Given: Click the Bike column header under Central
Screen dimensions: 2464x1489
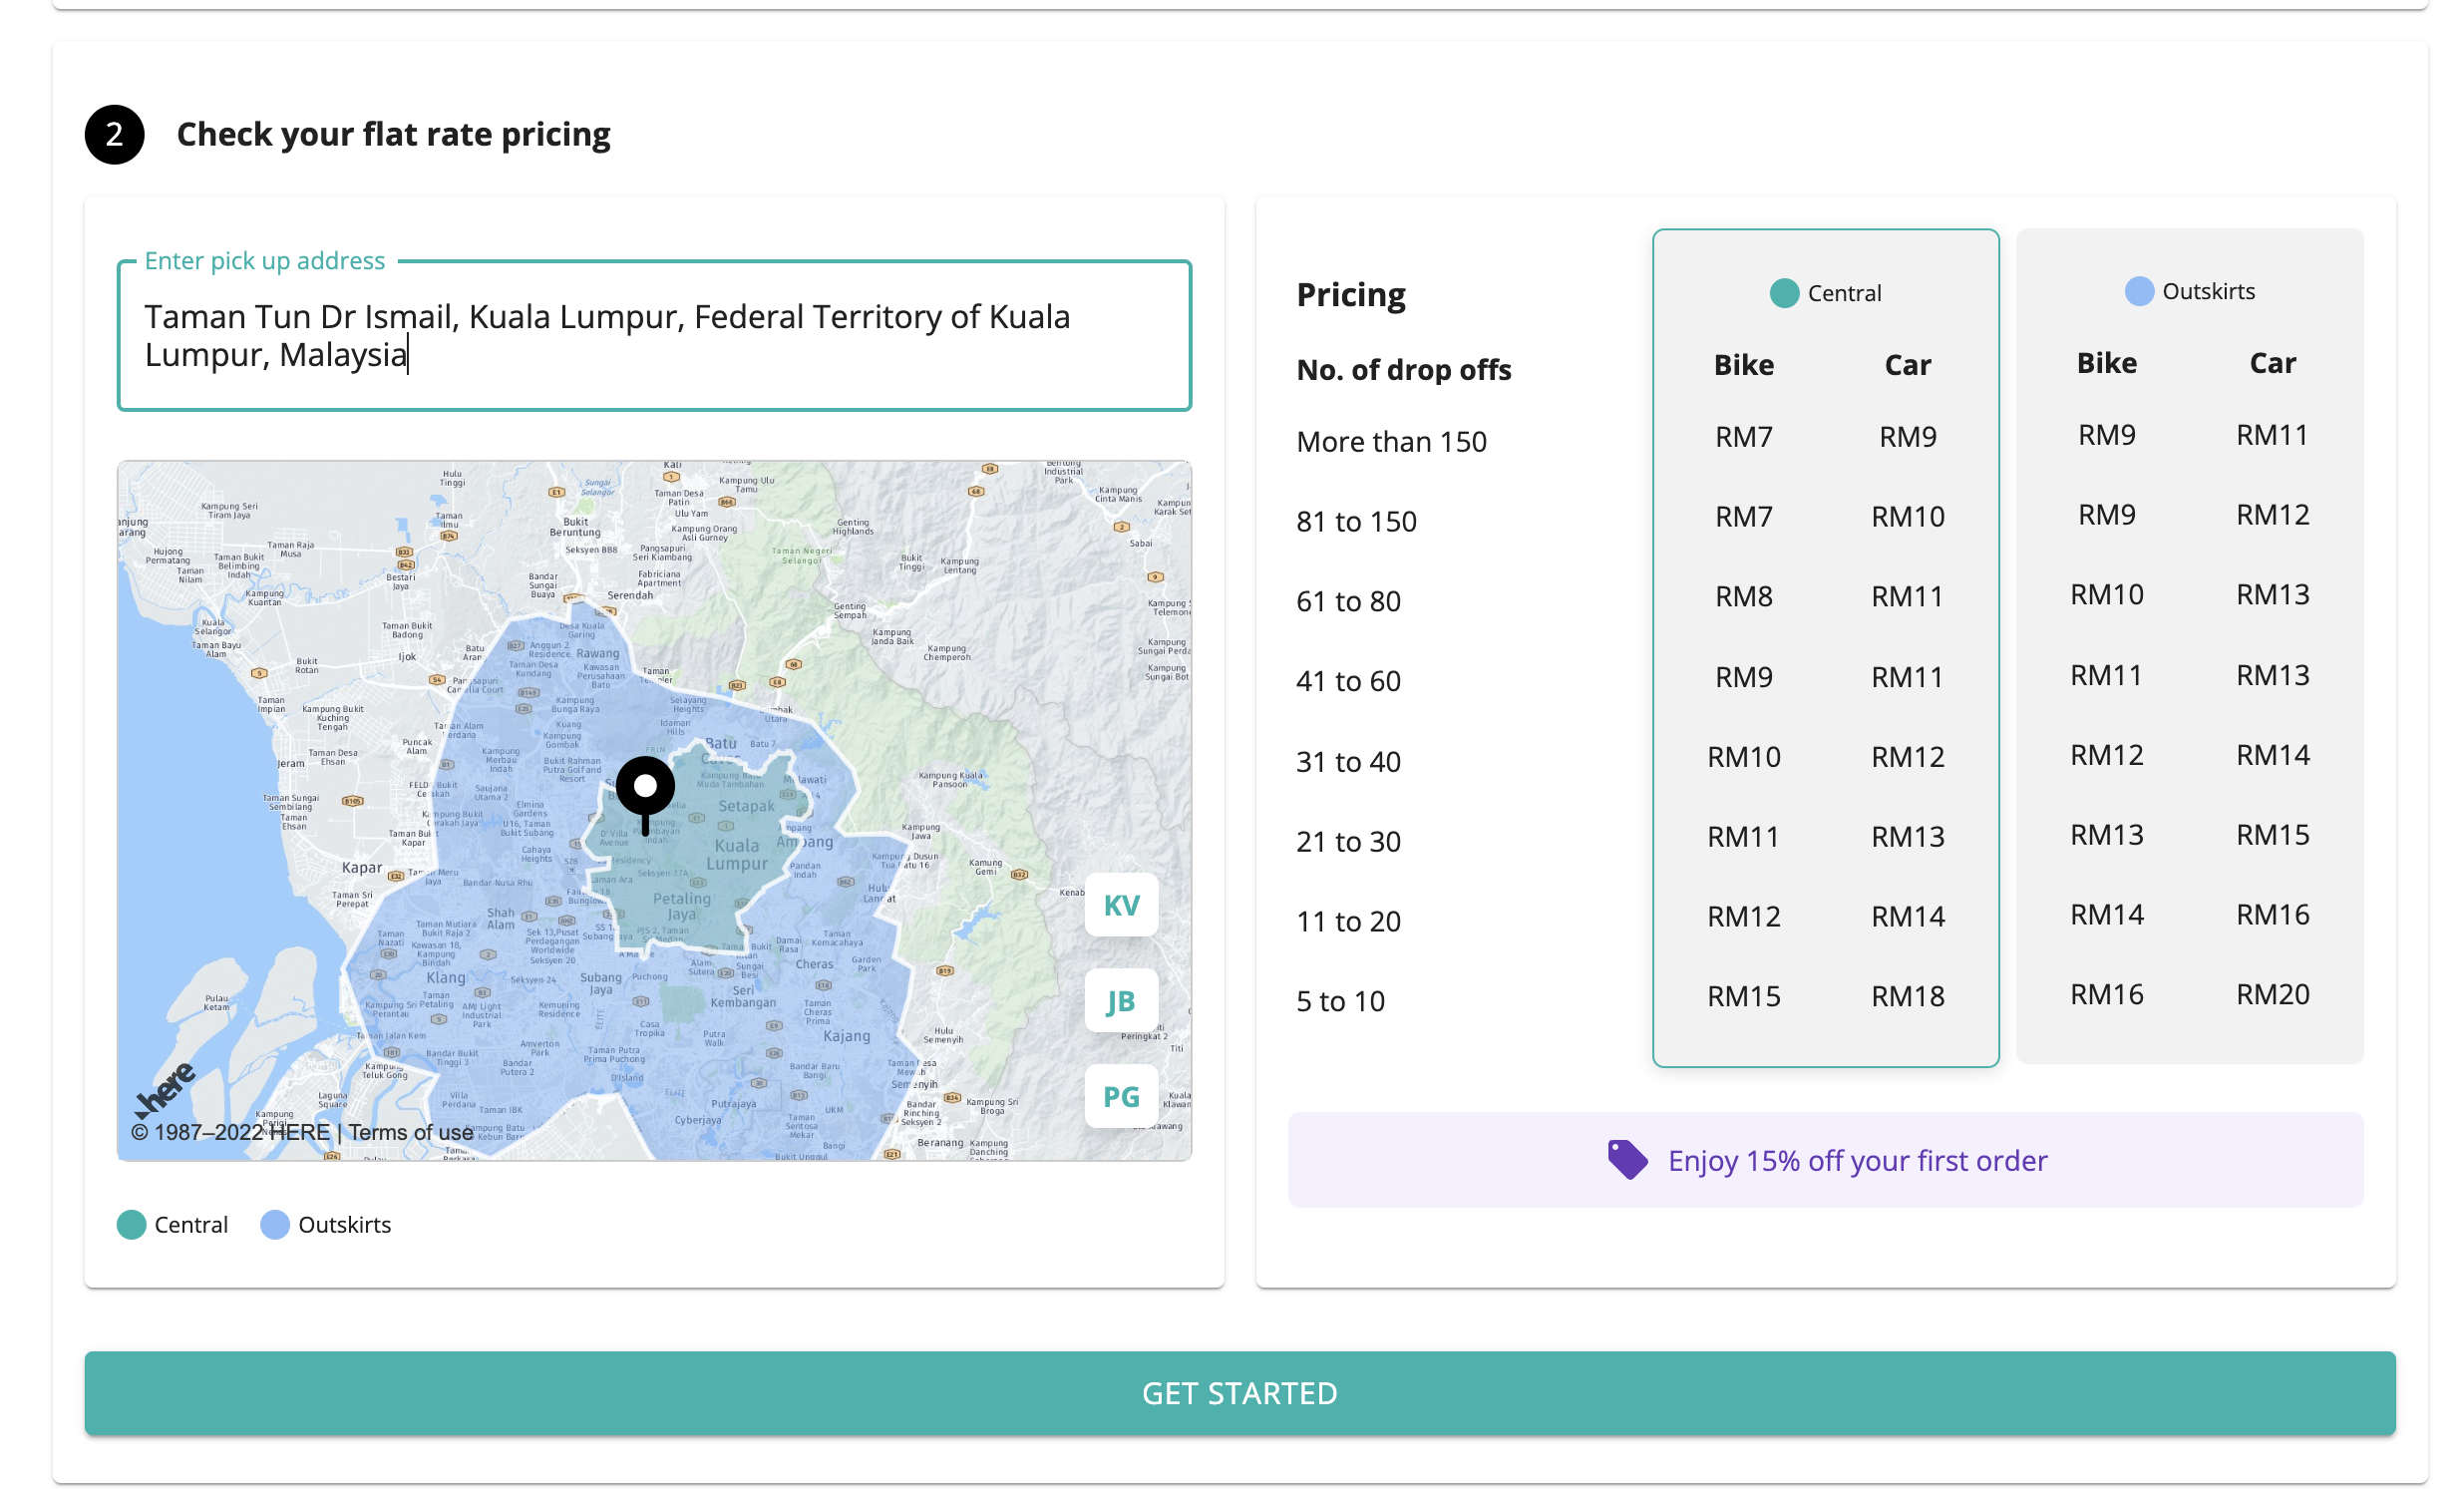Looking at the screenshot, I should click(x=1743, y=364).
